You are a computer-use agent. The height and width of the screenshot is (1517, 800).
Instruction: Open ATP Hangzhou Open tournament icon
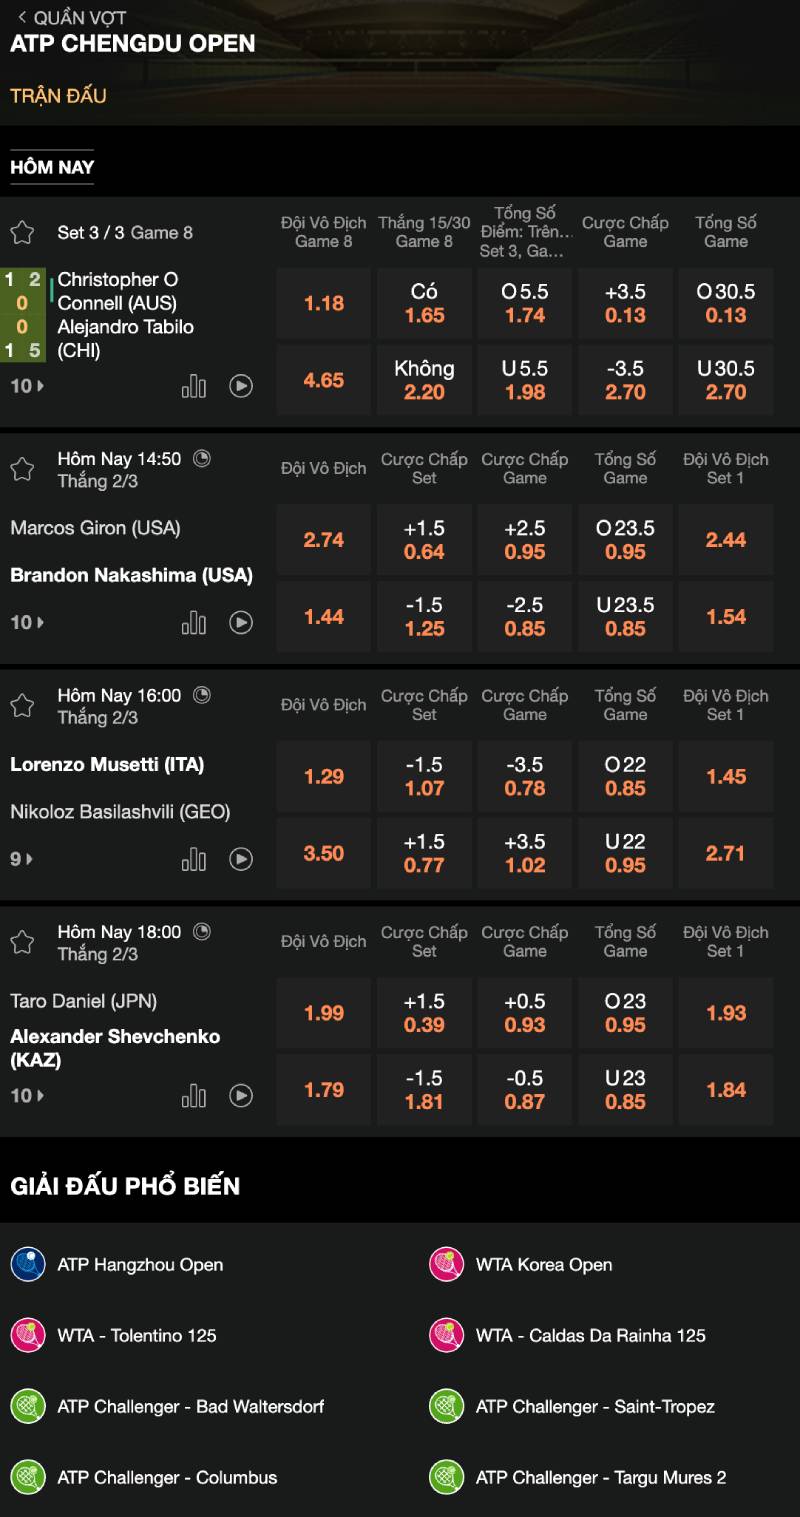[28, 1265]
